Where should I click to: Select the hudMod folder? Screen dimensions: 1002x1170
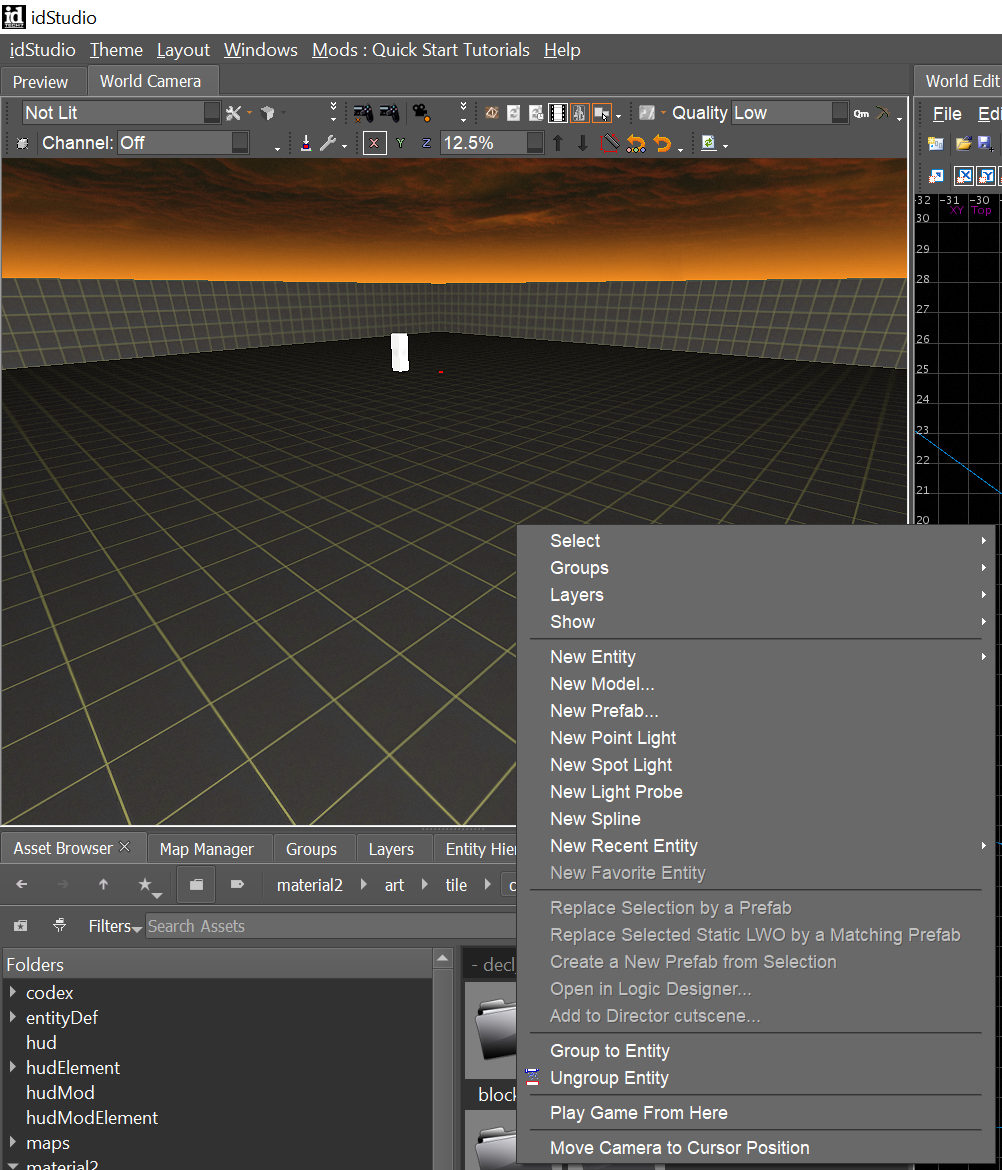[x=60, y=1092]
